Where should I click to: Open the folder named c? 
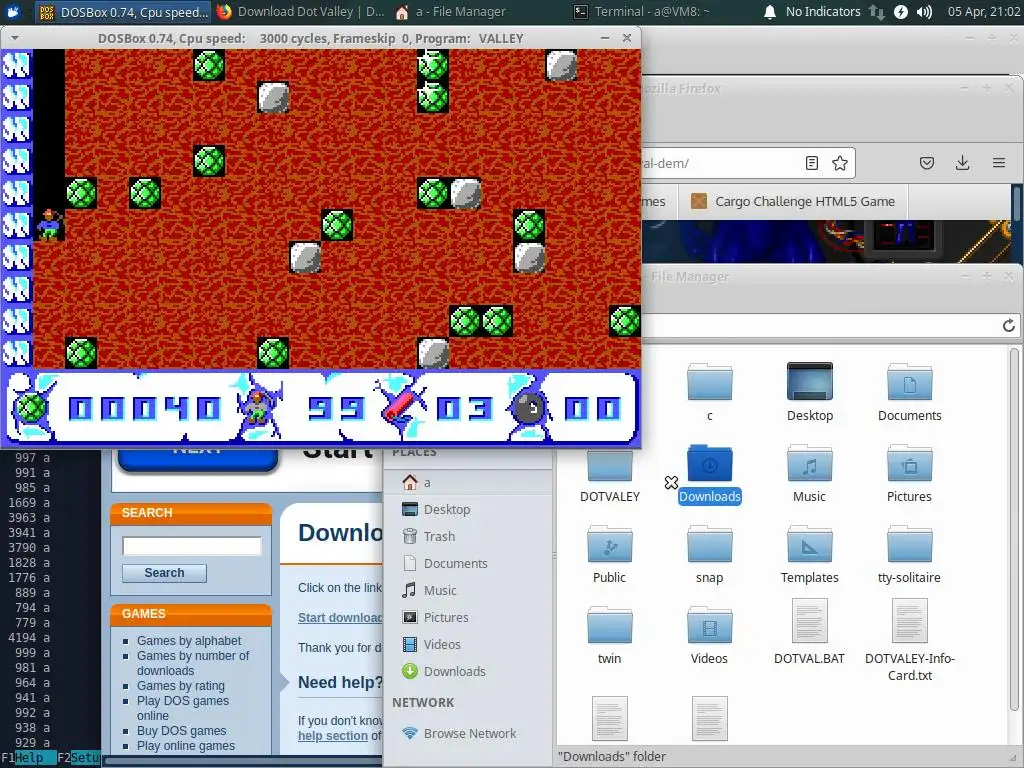709,381
